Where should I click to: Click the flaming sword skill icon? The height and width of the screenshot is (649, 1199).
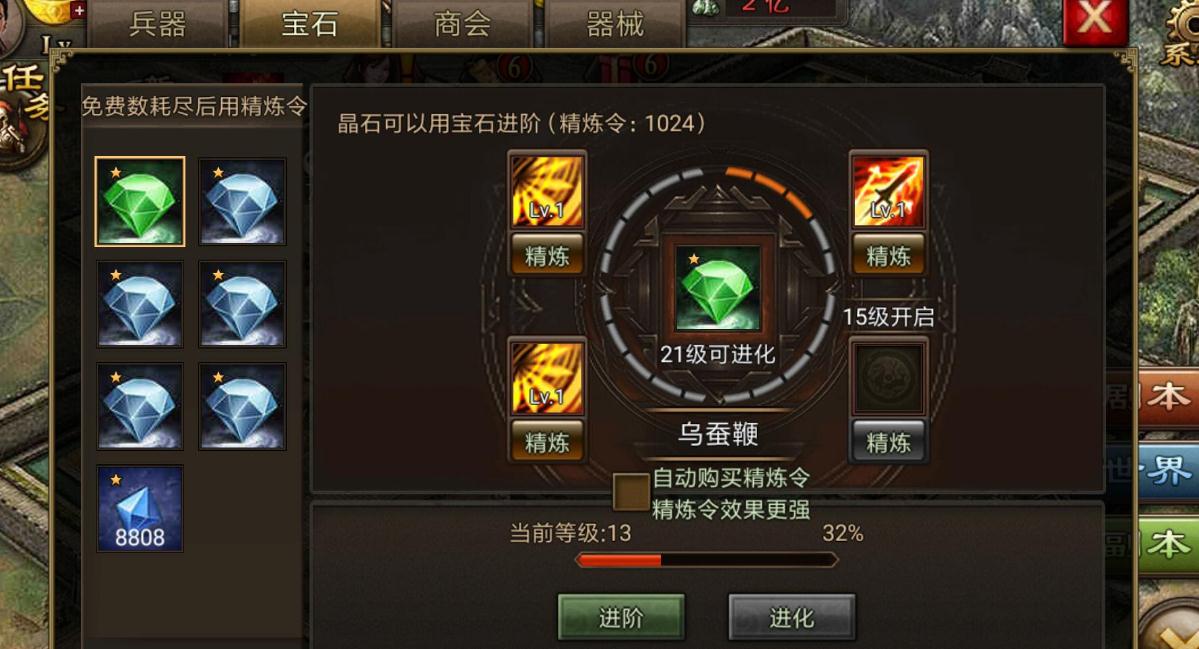(888, 190)
